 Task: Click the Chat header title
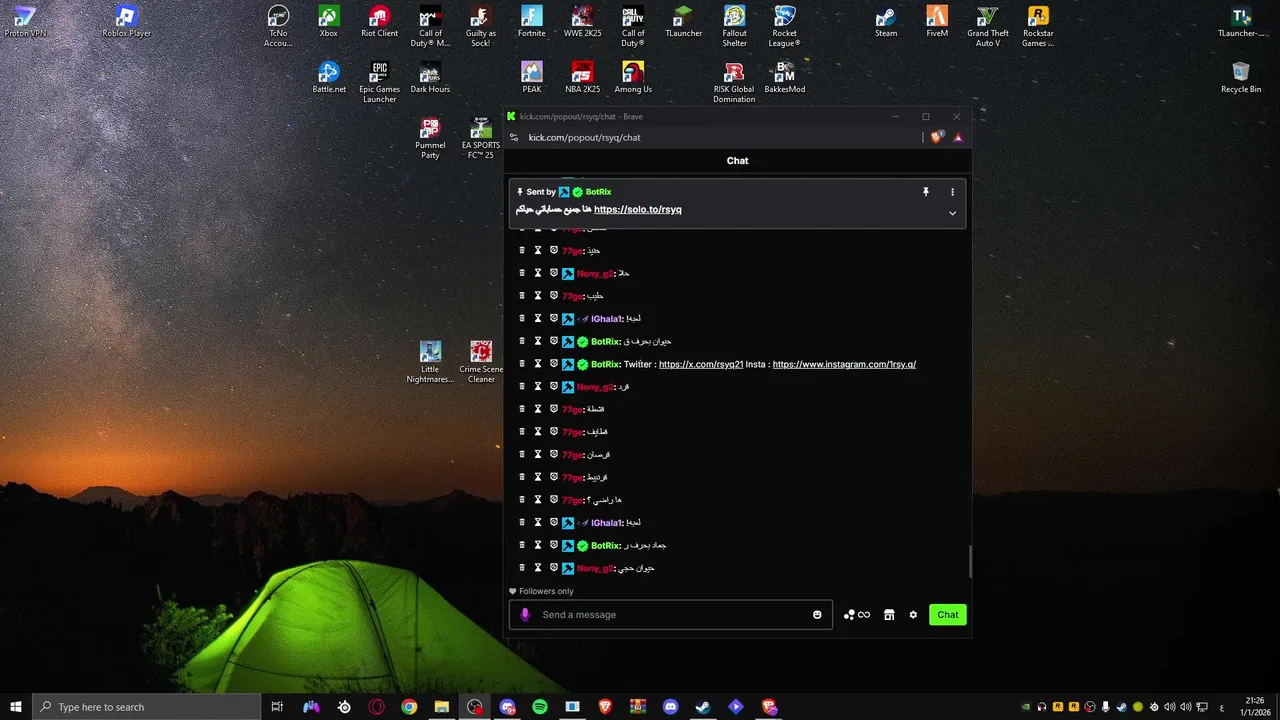(737, 161)
